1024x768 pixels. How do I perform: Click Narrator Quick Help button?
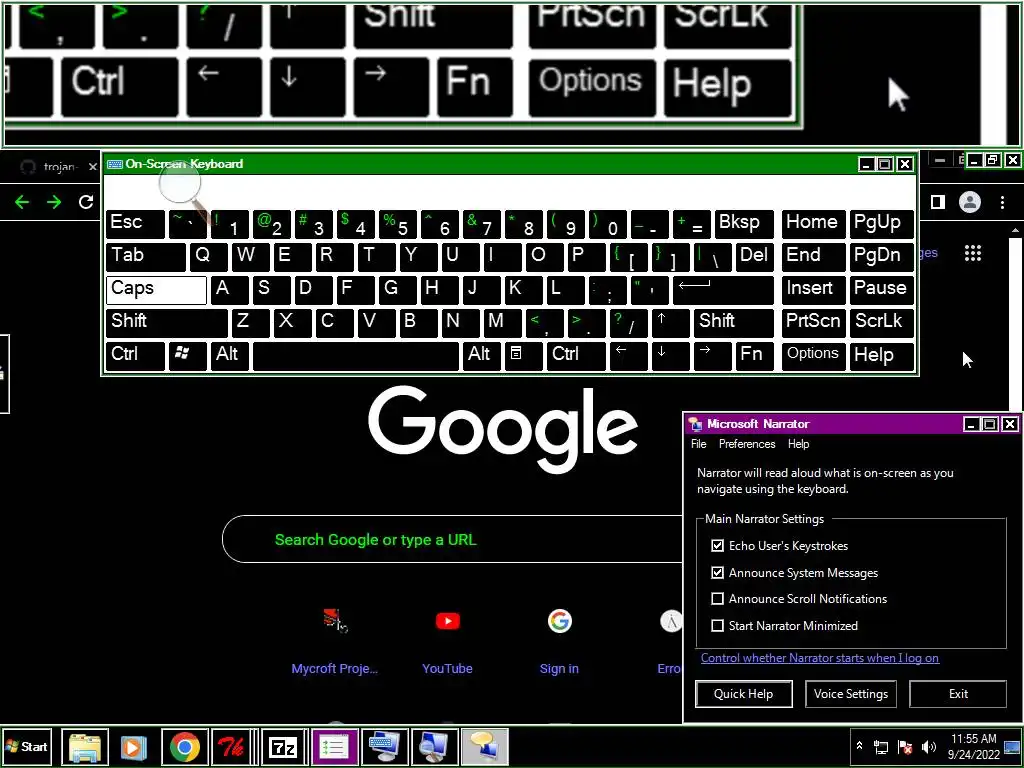coord(744,694)
